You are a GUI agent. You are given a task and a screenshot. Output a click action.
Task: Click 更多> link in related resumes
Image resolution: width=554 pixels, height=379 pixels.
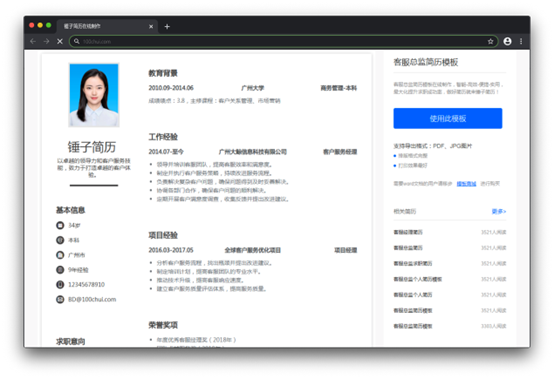pyautogui.click(x=499, y=211)
